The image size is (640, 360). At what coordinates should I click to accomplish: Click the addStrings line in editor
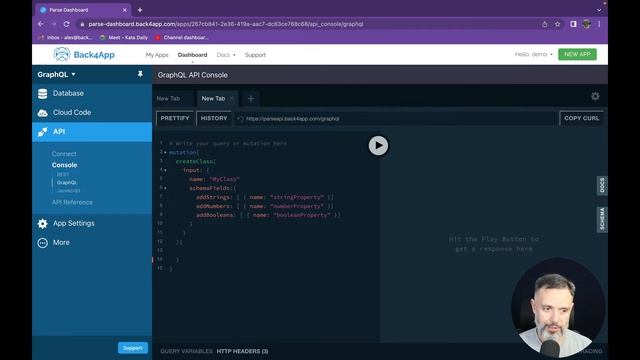[264, 197]
